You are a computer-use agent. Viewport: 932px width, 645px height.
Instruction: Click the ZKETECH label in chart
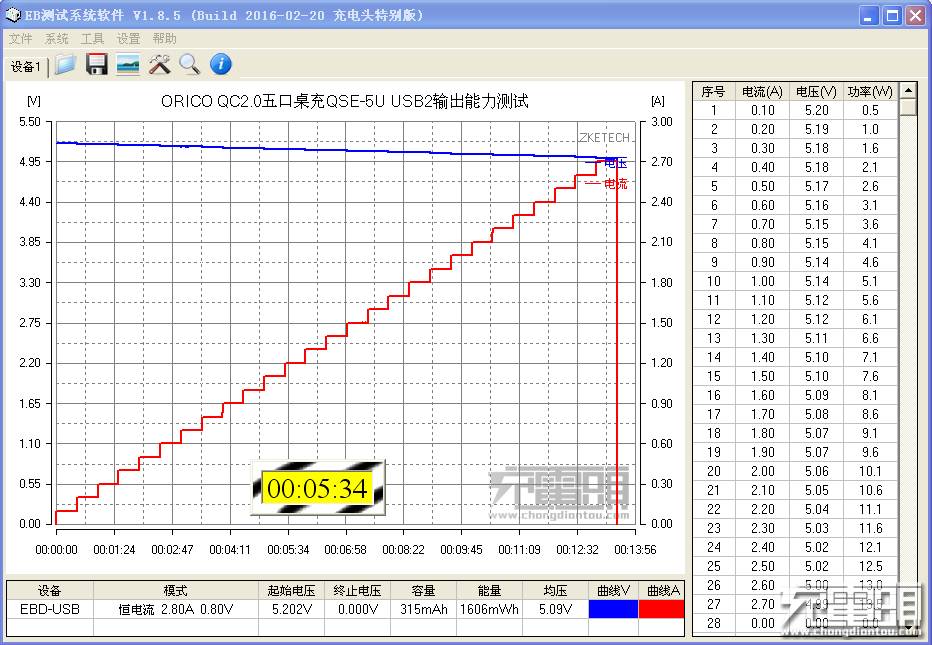(604, 137)
